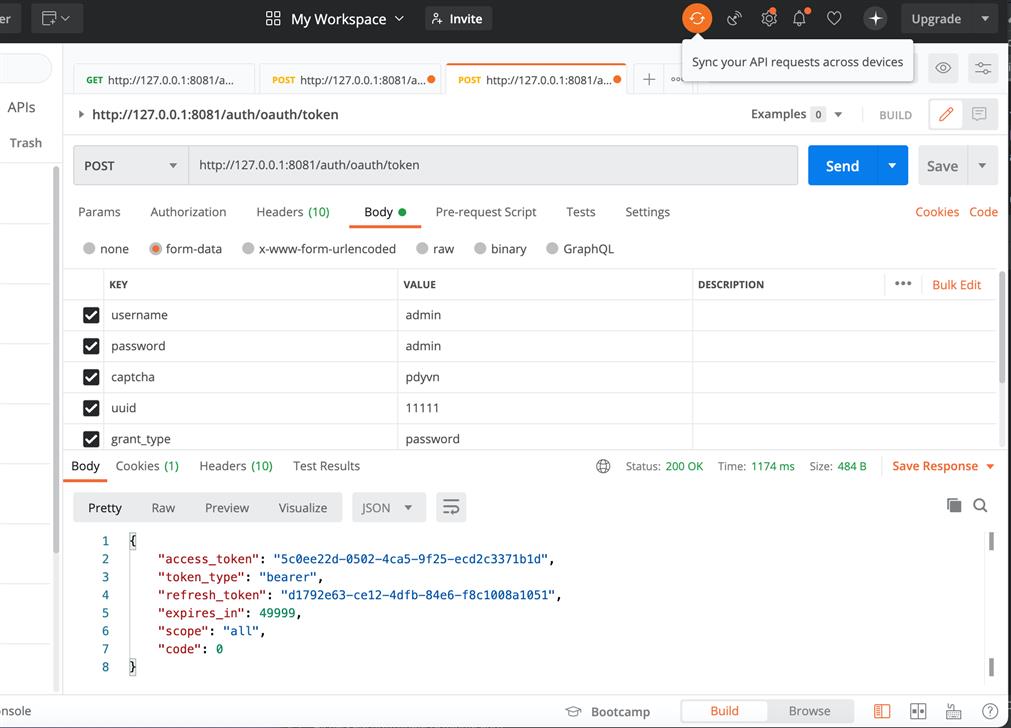Screen dimensions: 1011x728
Task: Send the POST request
Action: (842, 166)
